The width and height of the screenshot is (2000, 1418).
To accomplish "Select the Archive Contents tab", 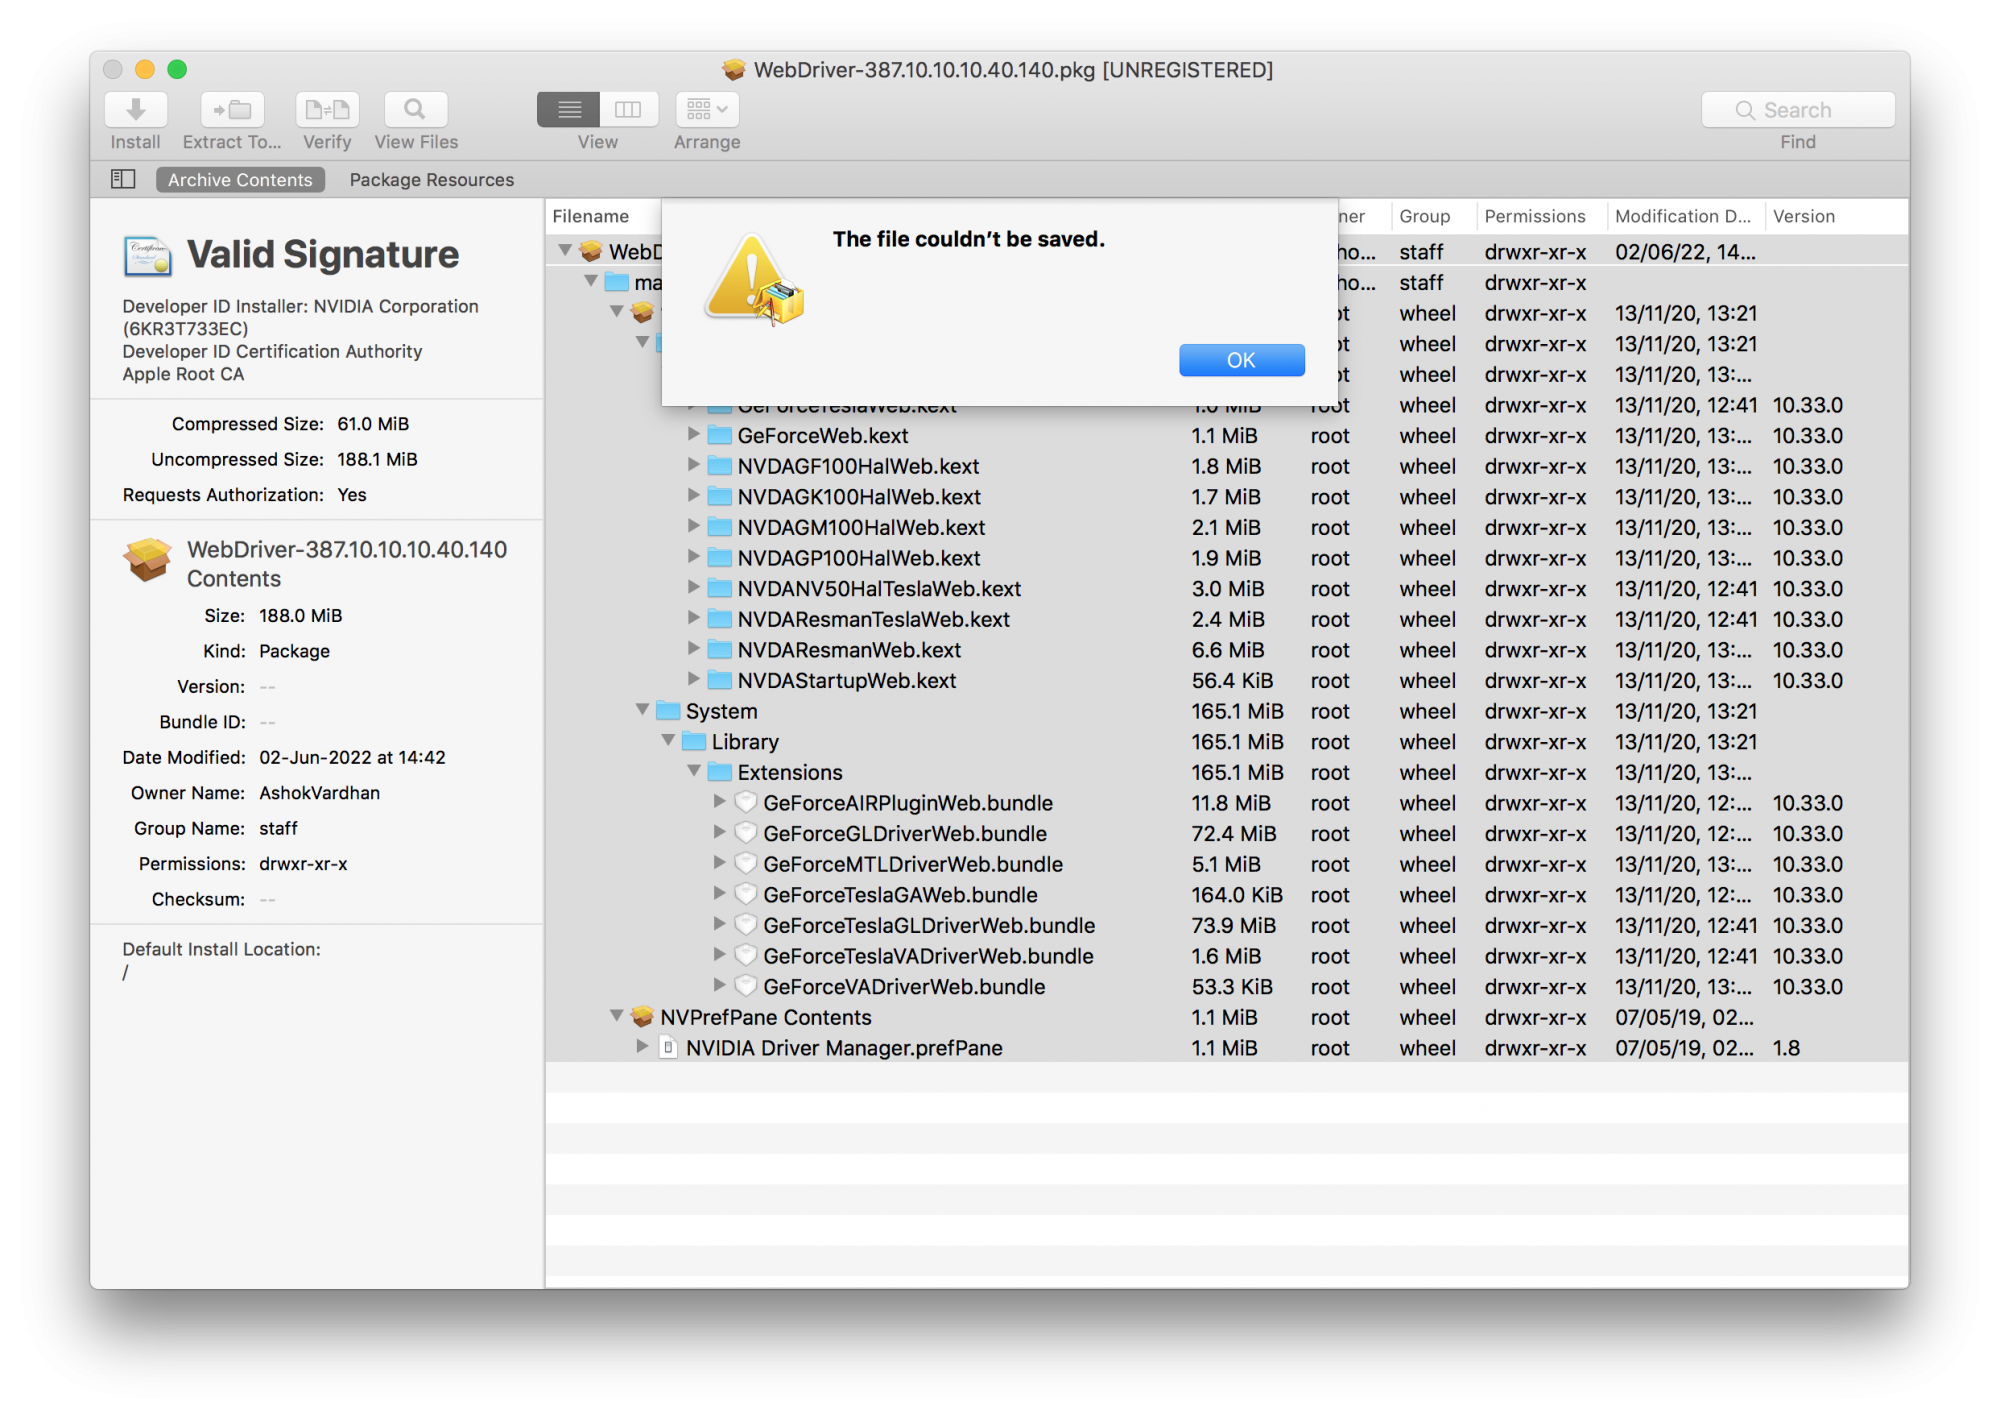I will [x=240, y=180].
